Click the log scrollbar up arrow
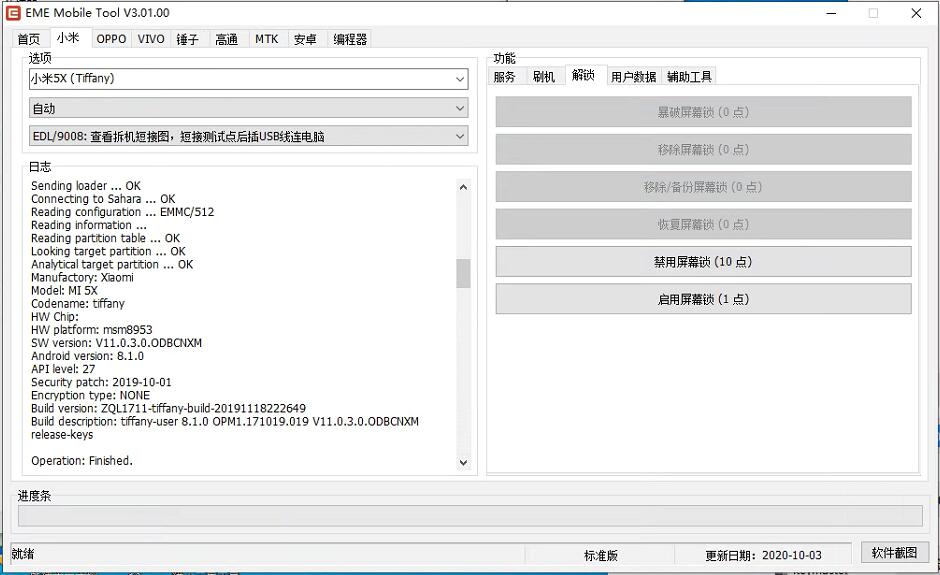Image resolution: width=940 pixels, height=575 pixels. tap(463, 186)
